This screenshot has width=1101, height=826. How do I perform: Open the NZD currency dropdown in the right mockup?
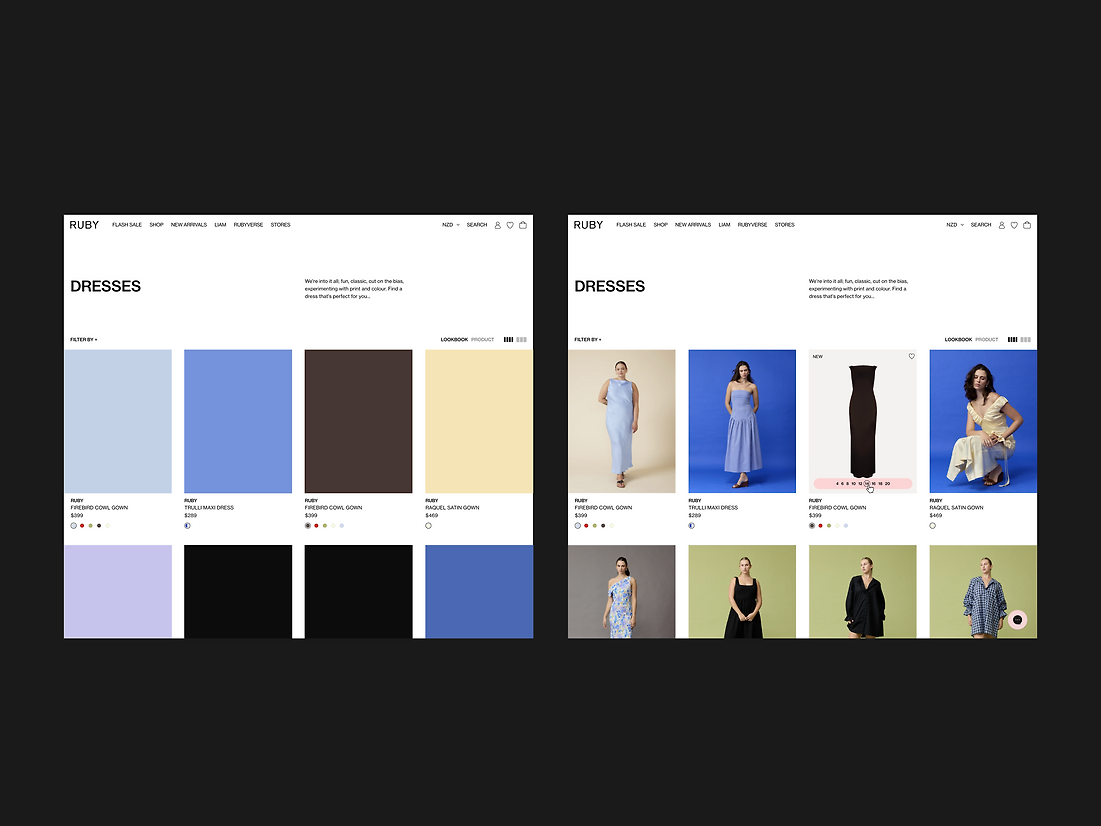955,225
